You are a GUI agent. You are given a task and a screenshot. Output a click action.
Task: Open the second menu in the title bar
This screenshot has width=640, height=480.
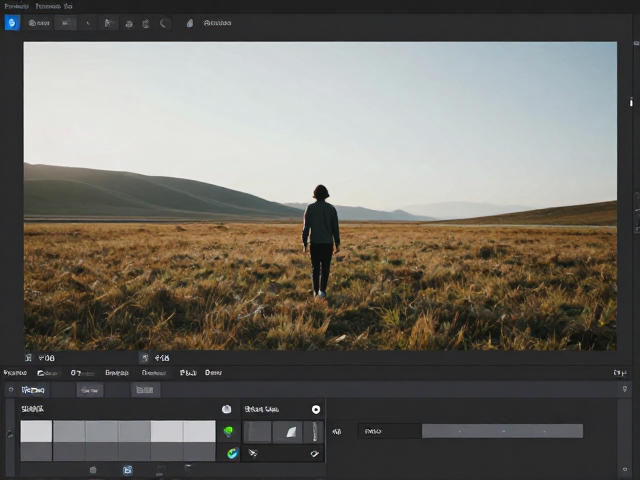pyautogui.click(x=54, y=6)
